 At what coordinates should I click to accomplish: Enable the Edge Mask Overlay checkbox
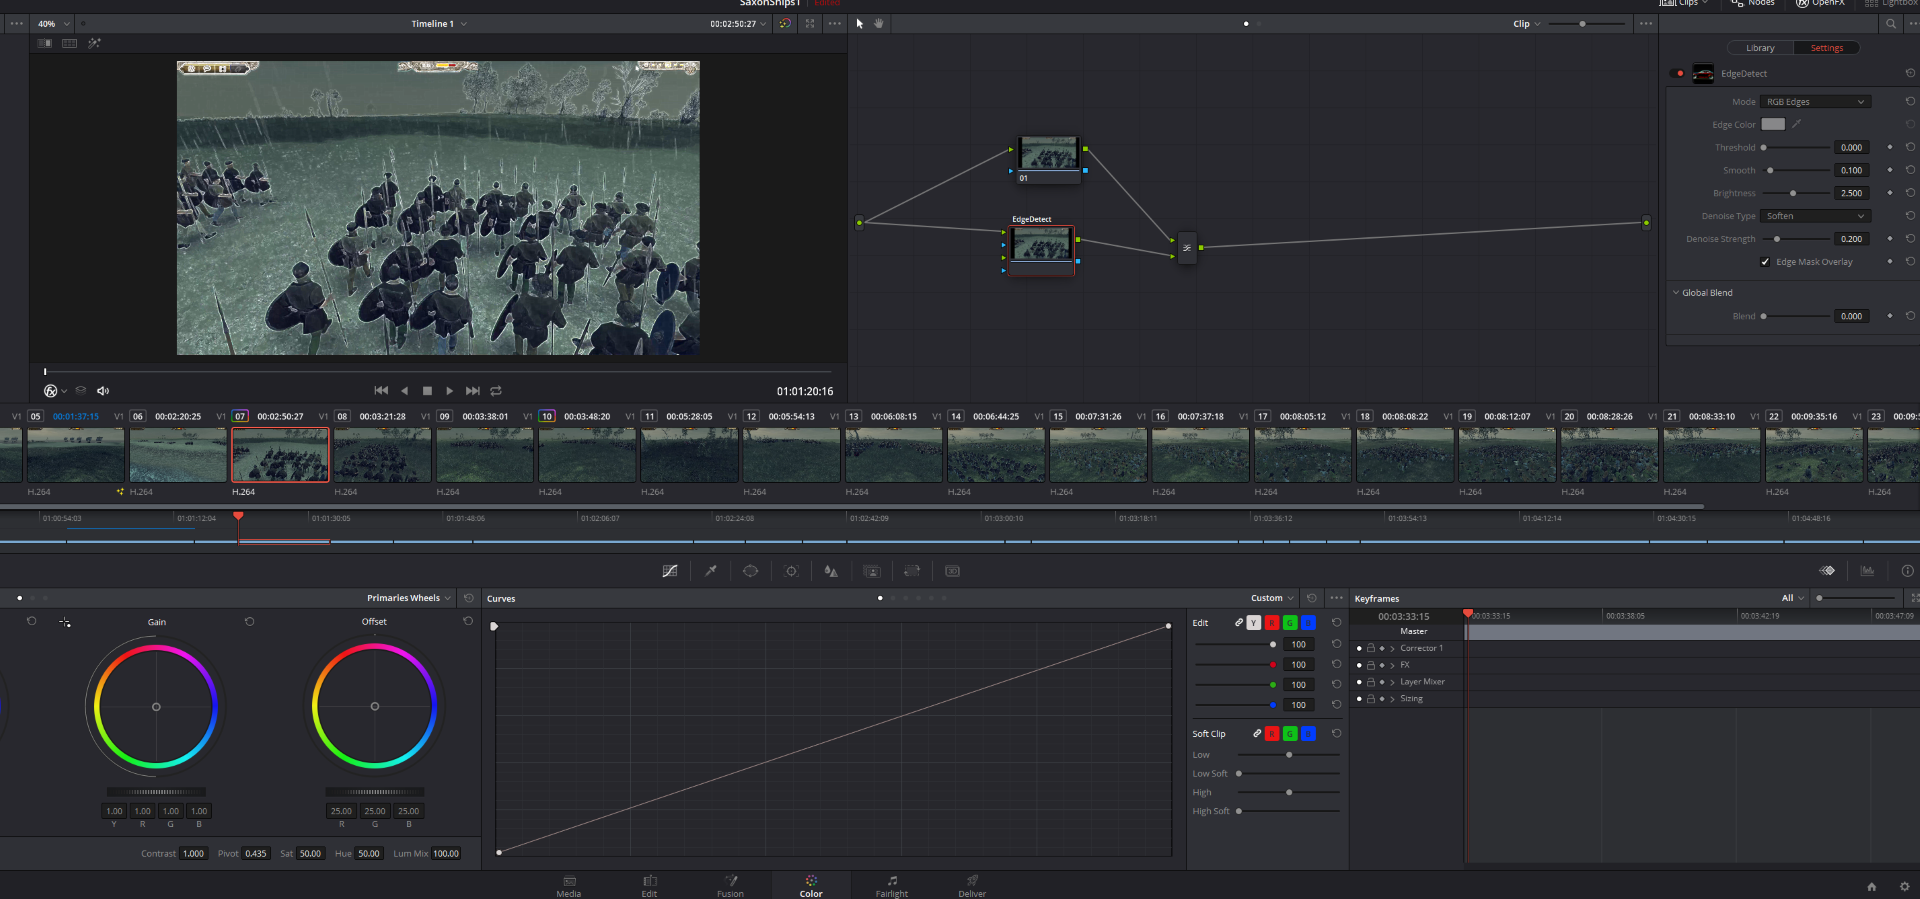[x=1765, y=262]
